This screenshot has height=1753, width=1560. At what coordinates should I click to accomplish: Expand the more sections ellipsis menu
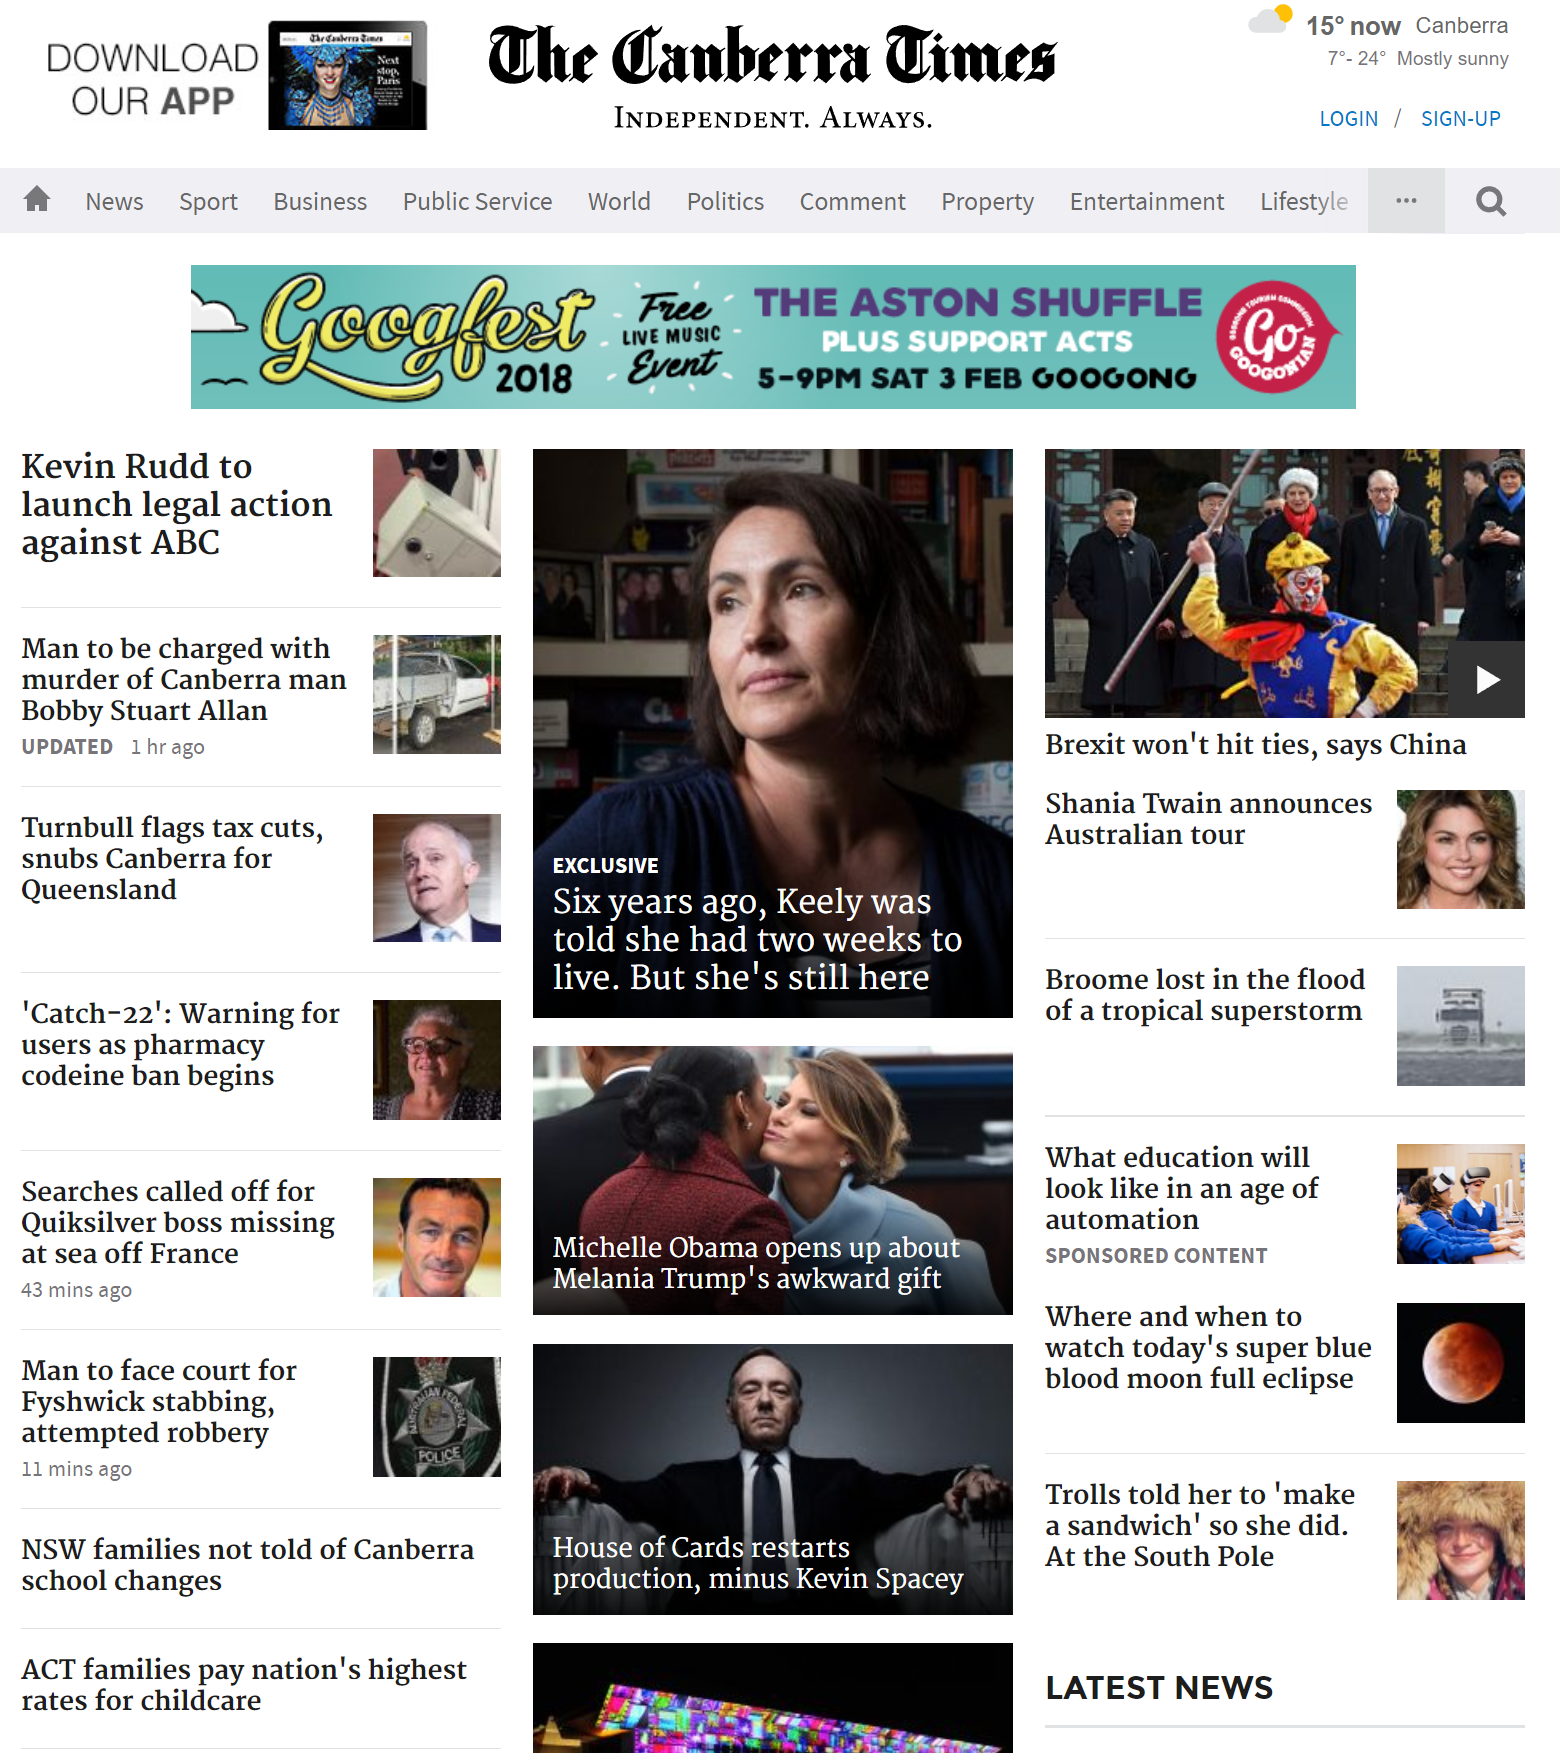(x=1406, y=201)
